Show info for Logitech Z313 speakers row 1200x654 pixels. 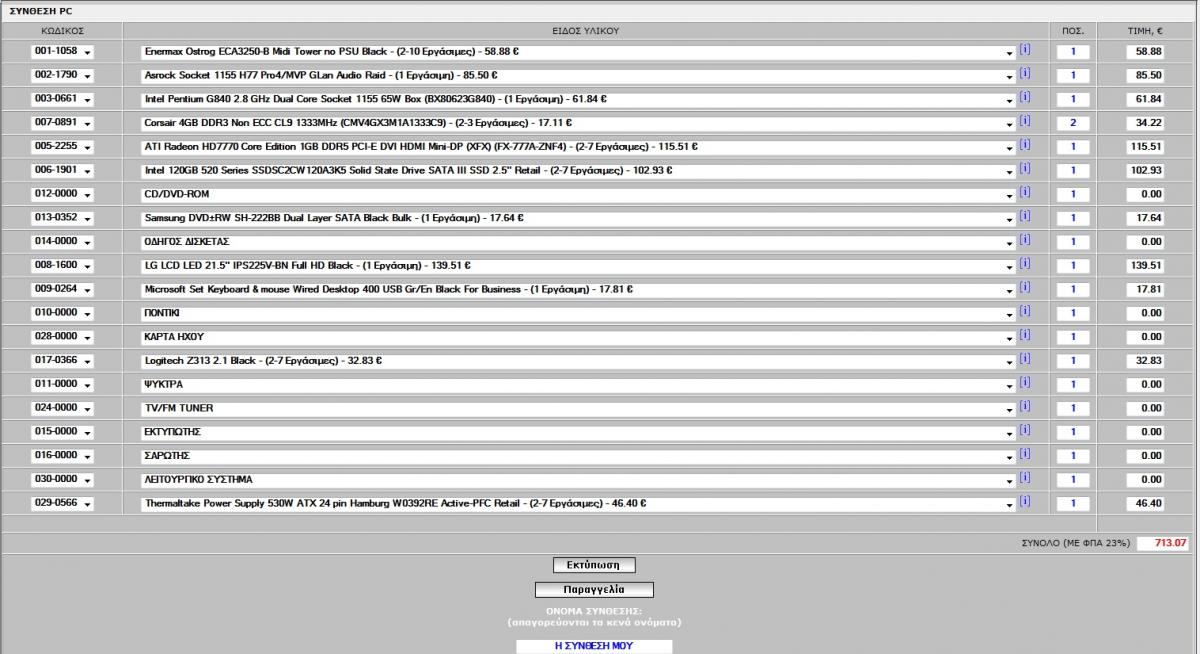tap(1025, 359)
